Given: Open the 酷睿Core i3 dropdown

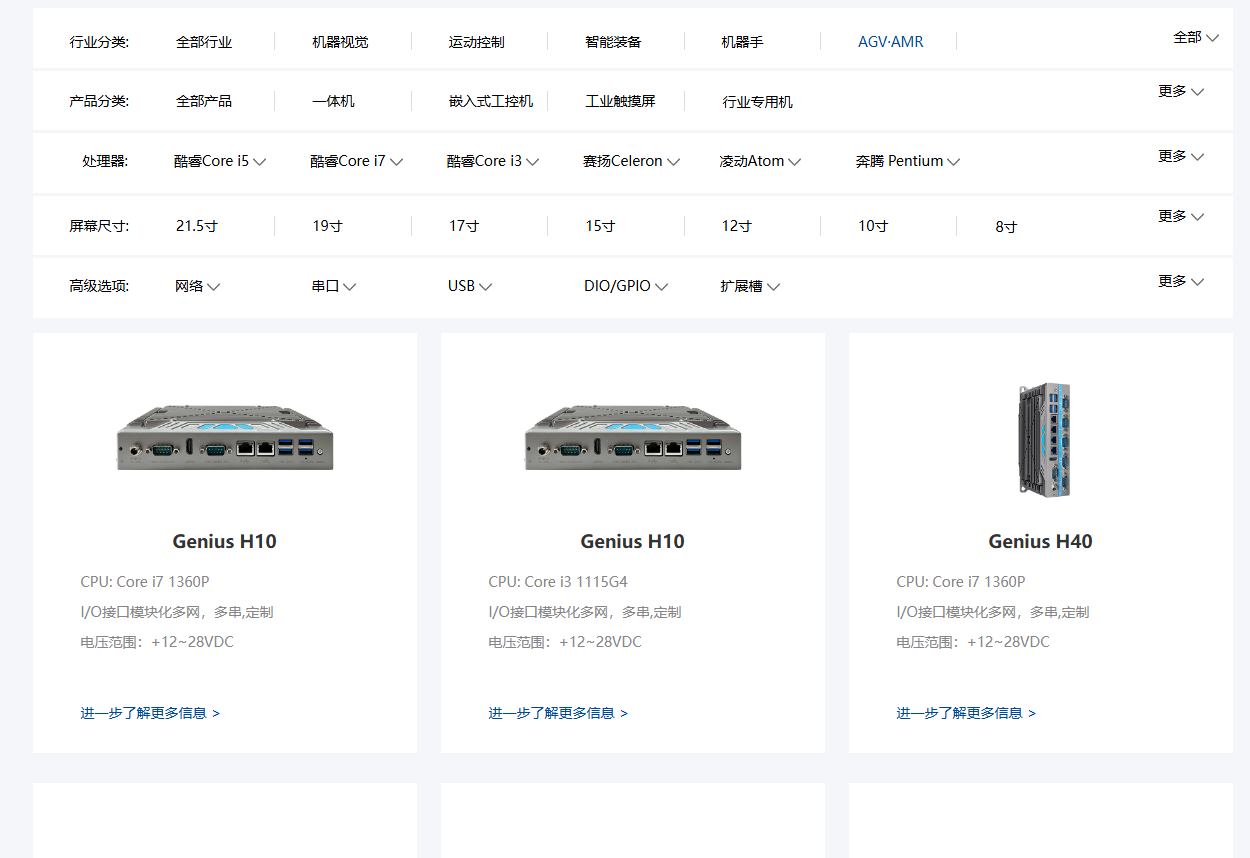Looking at the screenshot, I should coord(493,161).
